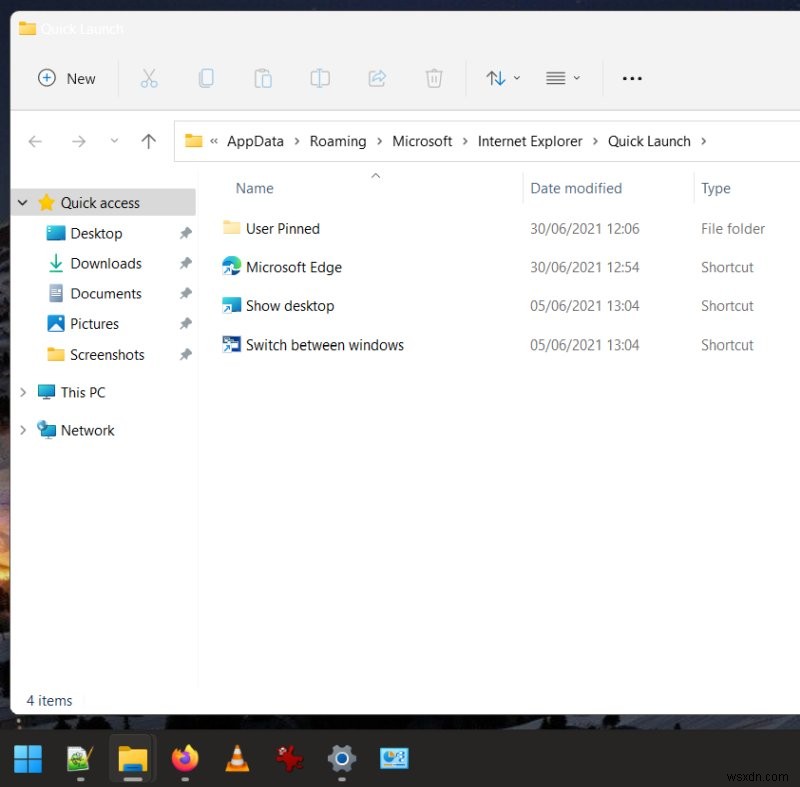The width and height of the screenshot is (800, 787).
Task: Collapse the Quick access section
Action: [22, 202]
